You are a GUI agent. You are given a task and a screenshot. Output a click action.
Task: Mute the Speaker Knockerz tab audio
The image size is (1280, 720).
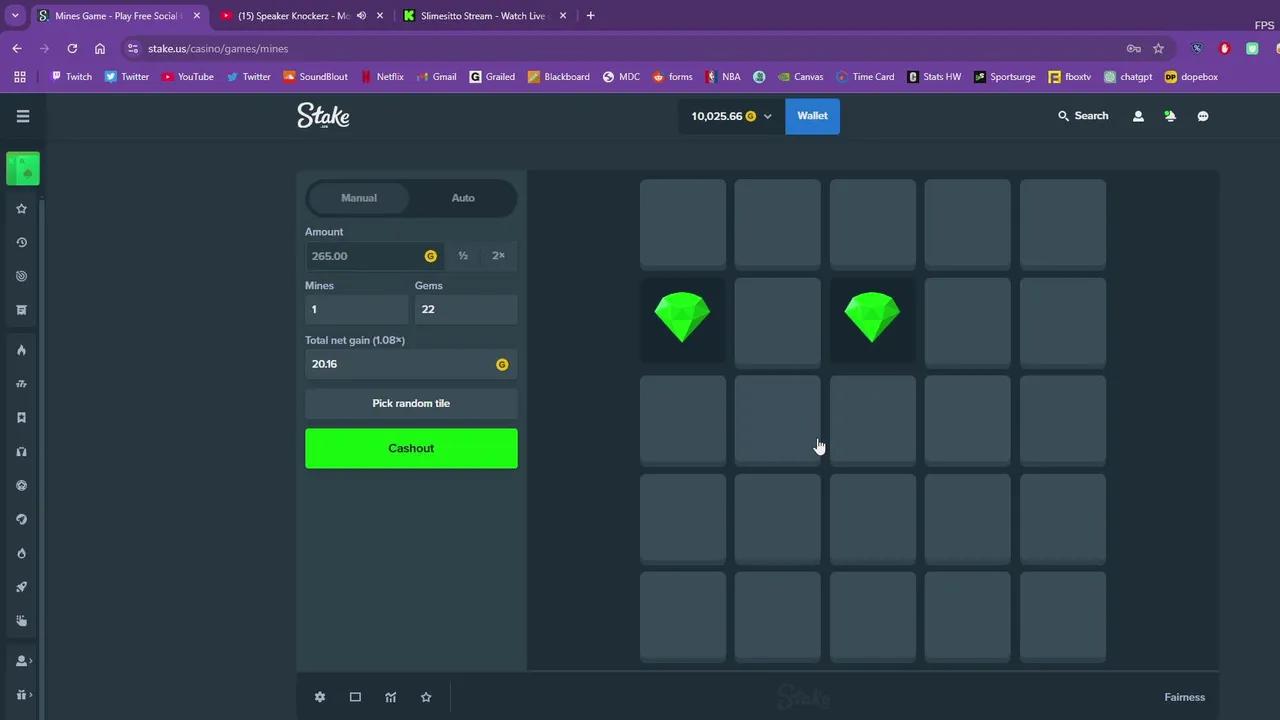(361, 16)
